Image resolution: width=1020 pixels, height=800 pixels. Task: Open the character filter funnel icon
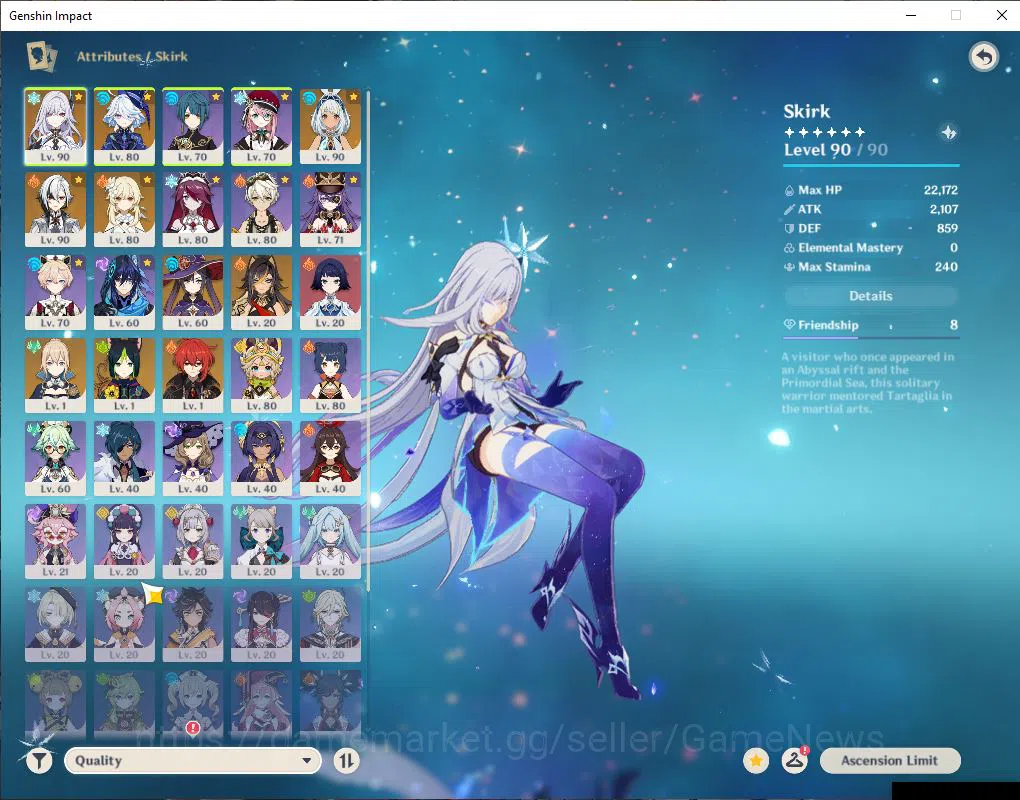[x=39, y=760]
